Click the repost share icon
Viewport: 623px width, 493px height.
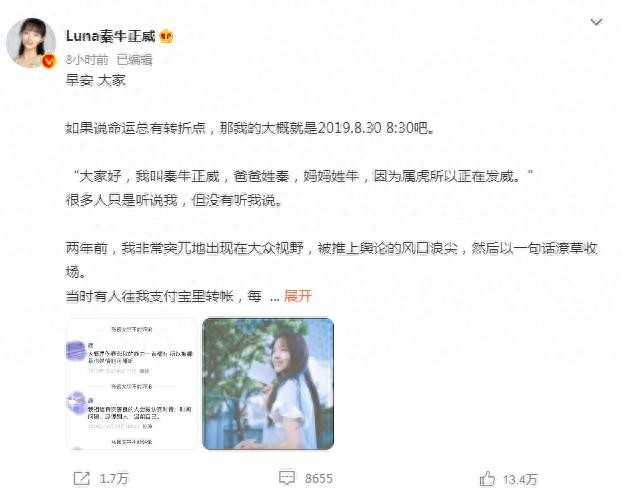pos(82,479)
